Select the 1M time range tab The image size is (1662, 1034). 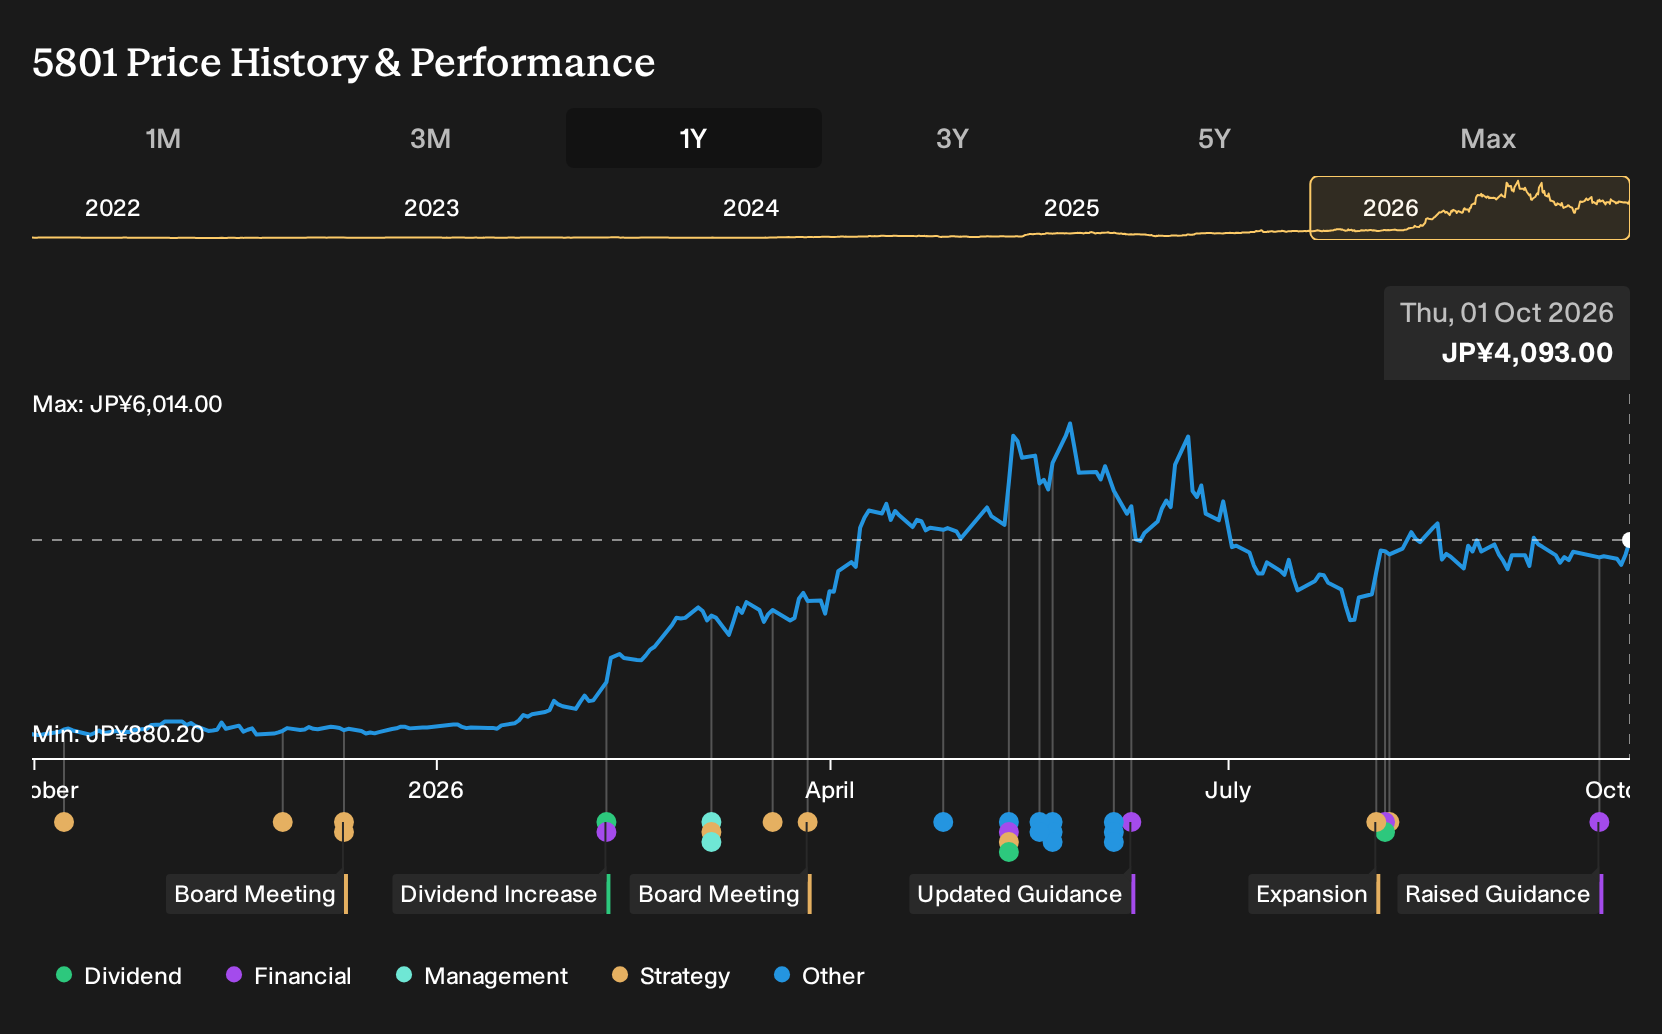(163, 138)
